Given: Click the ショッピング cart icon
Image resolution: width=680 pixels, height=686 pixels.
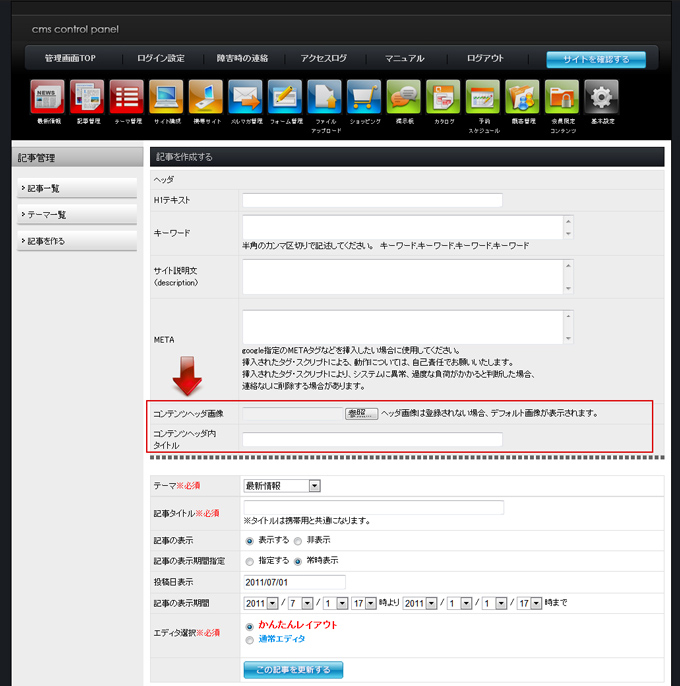Looking at the screenshot, I should [364, 98].
